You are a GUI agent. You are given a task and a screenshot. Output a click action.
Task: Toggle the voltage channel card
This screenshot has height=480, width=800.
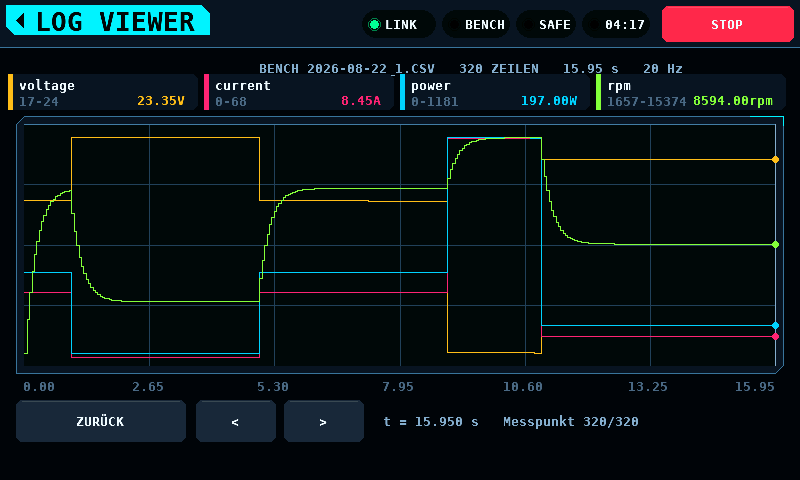(x=103, y=92)
